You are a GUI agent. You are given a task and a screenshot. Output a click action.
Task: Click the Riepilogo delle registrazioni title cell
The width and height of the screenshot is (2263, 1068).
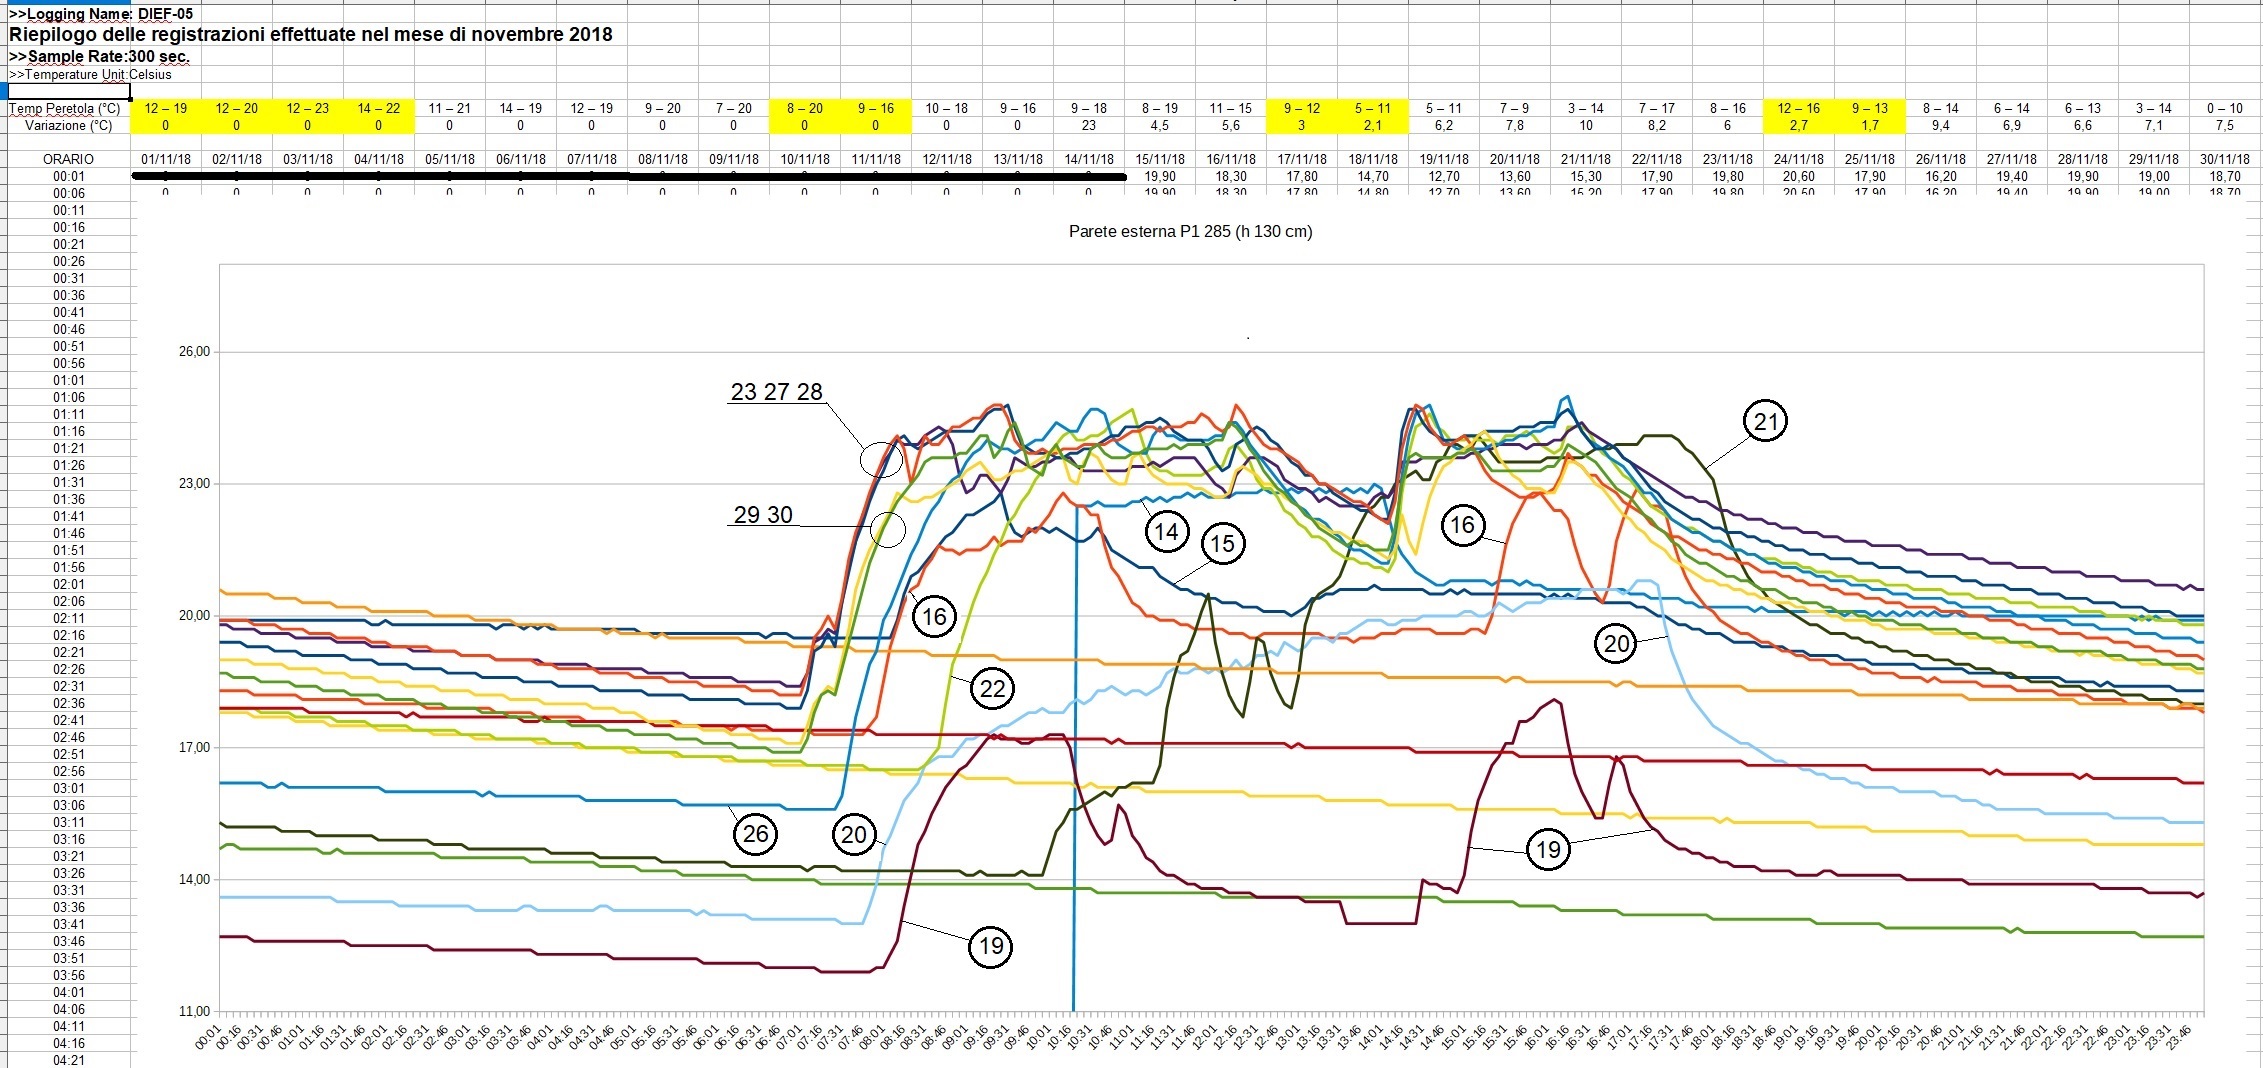[310, 35]
